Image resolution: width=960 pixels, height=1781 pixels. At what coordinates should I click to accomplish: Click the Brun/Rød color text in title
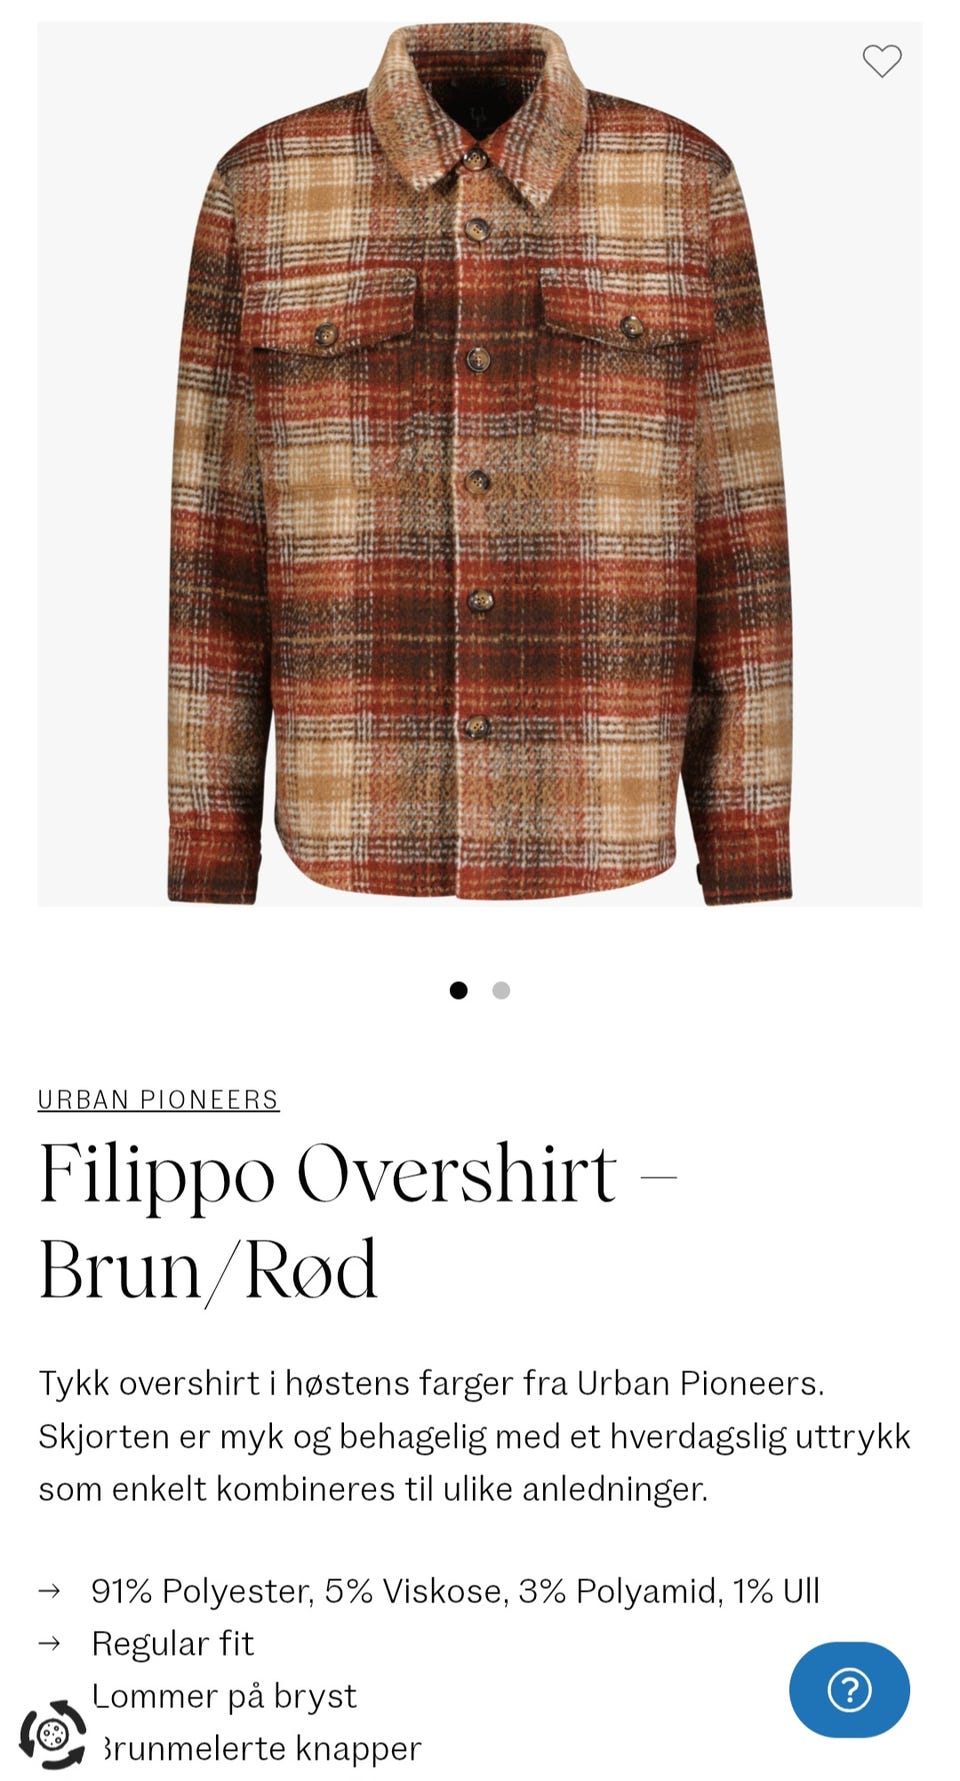[x=208, y=1270]
